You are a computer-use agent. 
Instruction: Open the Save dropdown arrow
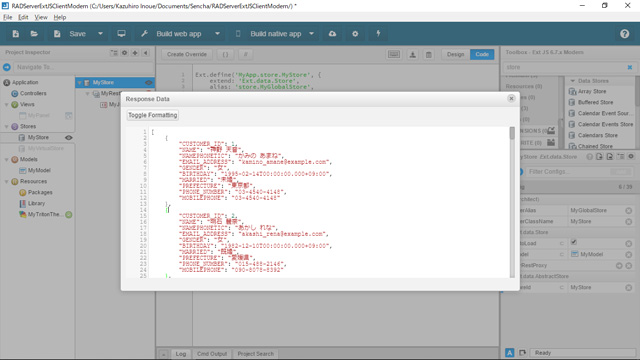coord(100,34)
